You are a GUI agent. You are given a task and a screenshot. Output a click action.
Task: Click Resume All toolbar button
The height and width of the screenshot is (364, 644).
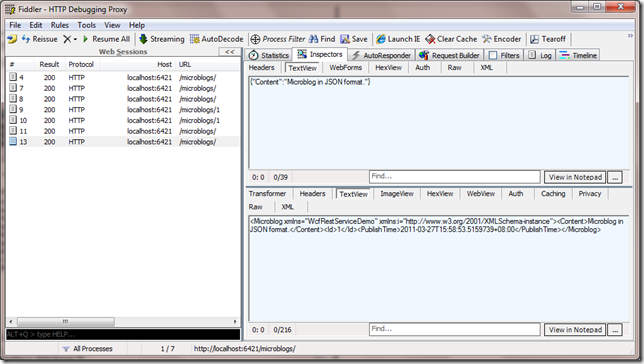(106, 39)
